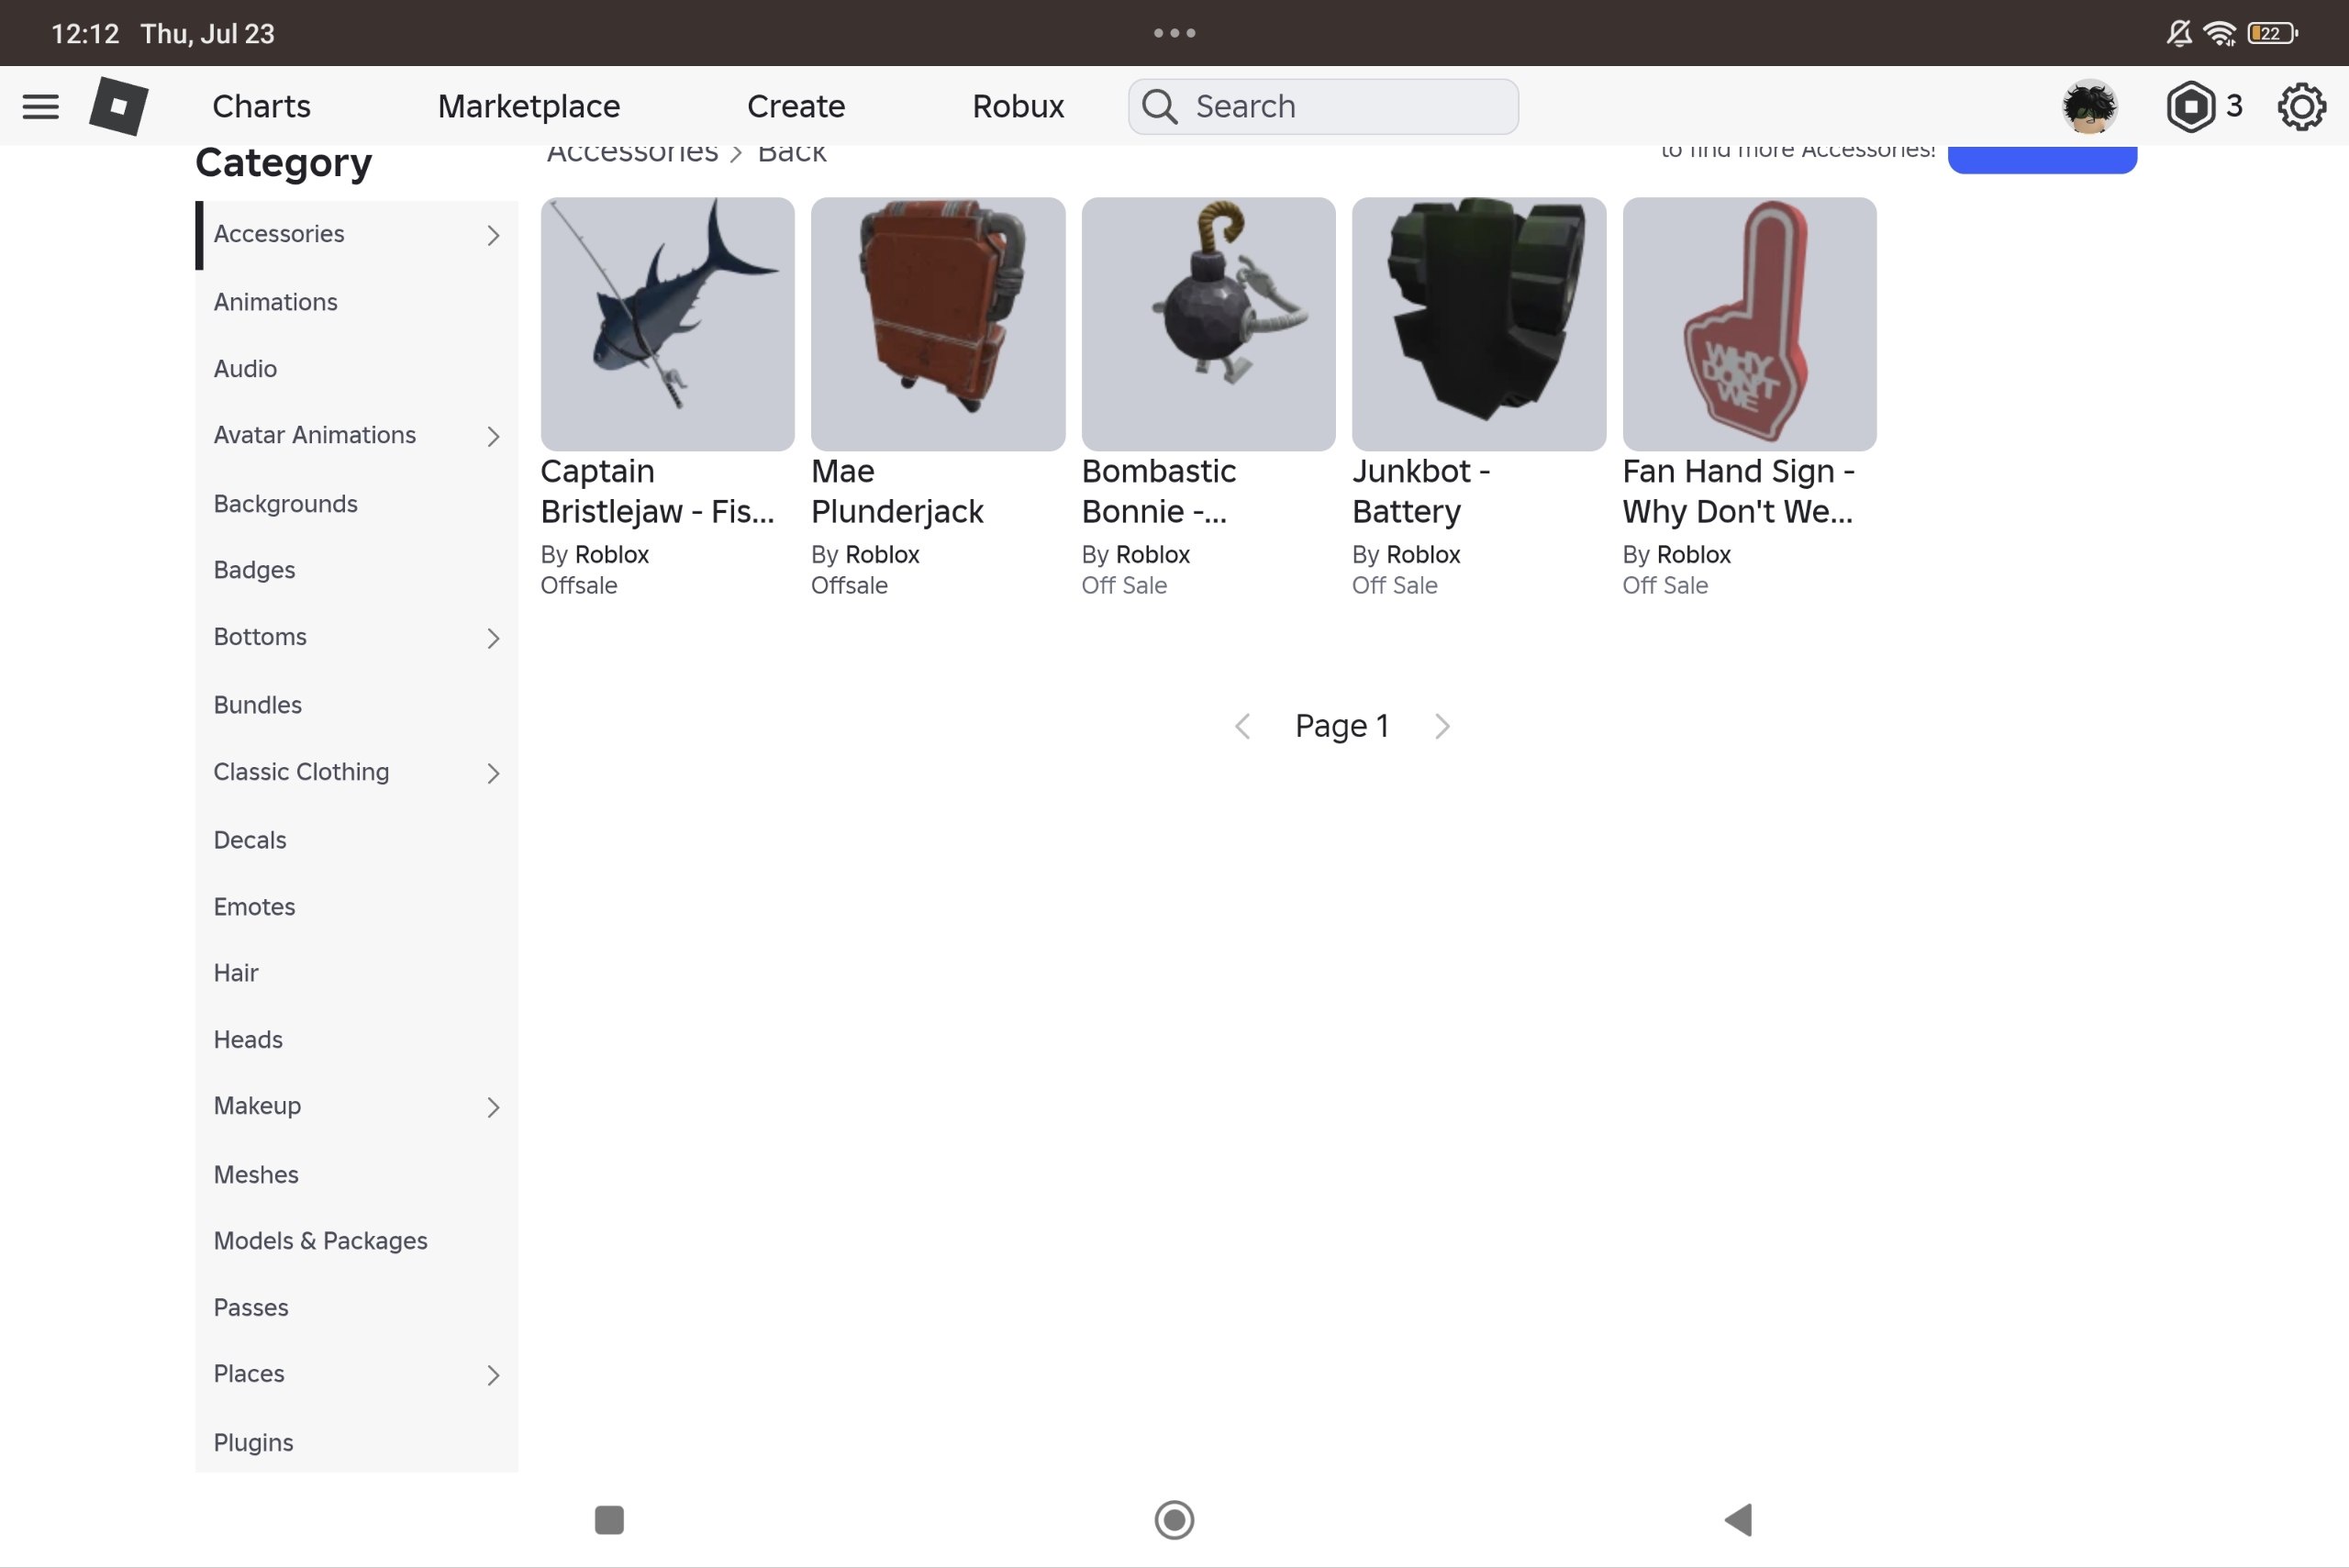Open the user avatar profile picture
This screenshot has width=2349, height=1568.
[x=2089, y=106]
